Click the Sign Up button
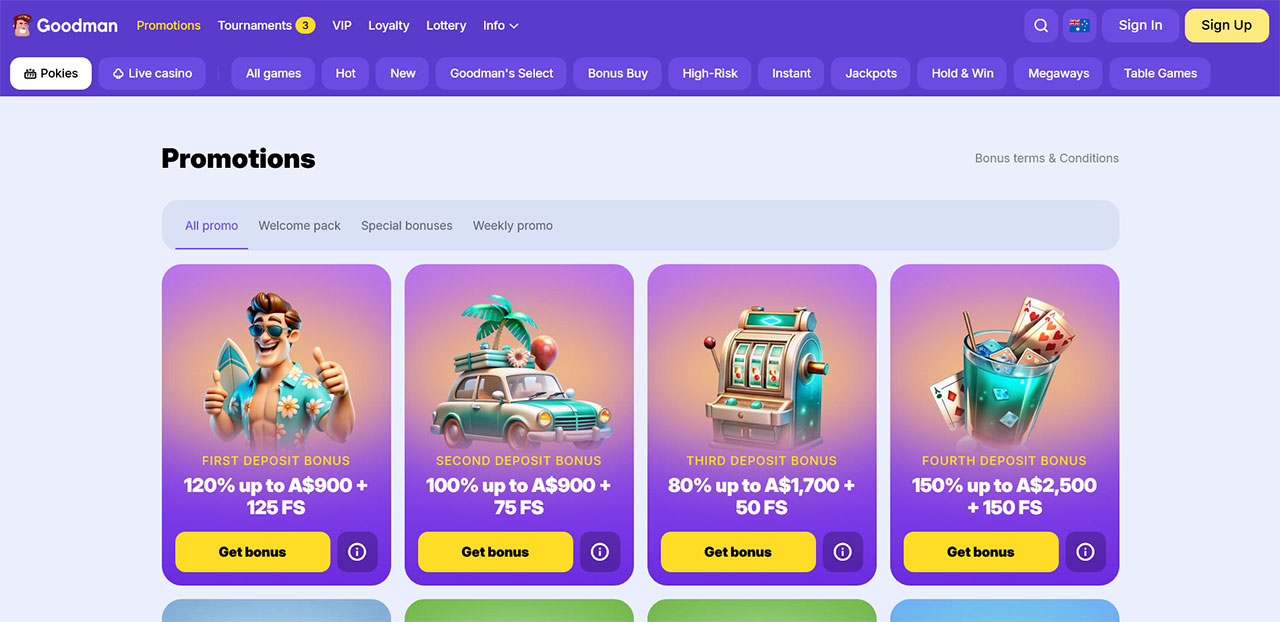This screenshot has height=622, width=1280. point(1226,26)
